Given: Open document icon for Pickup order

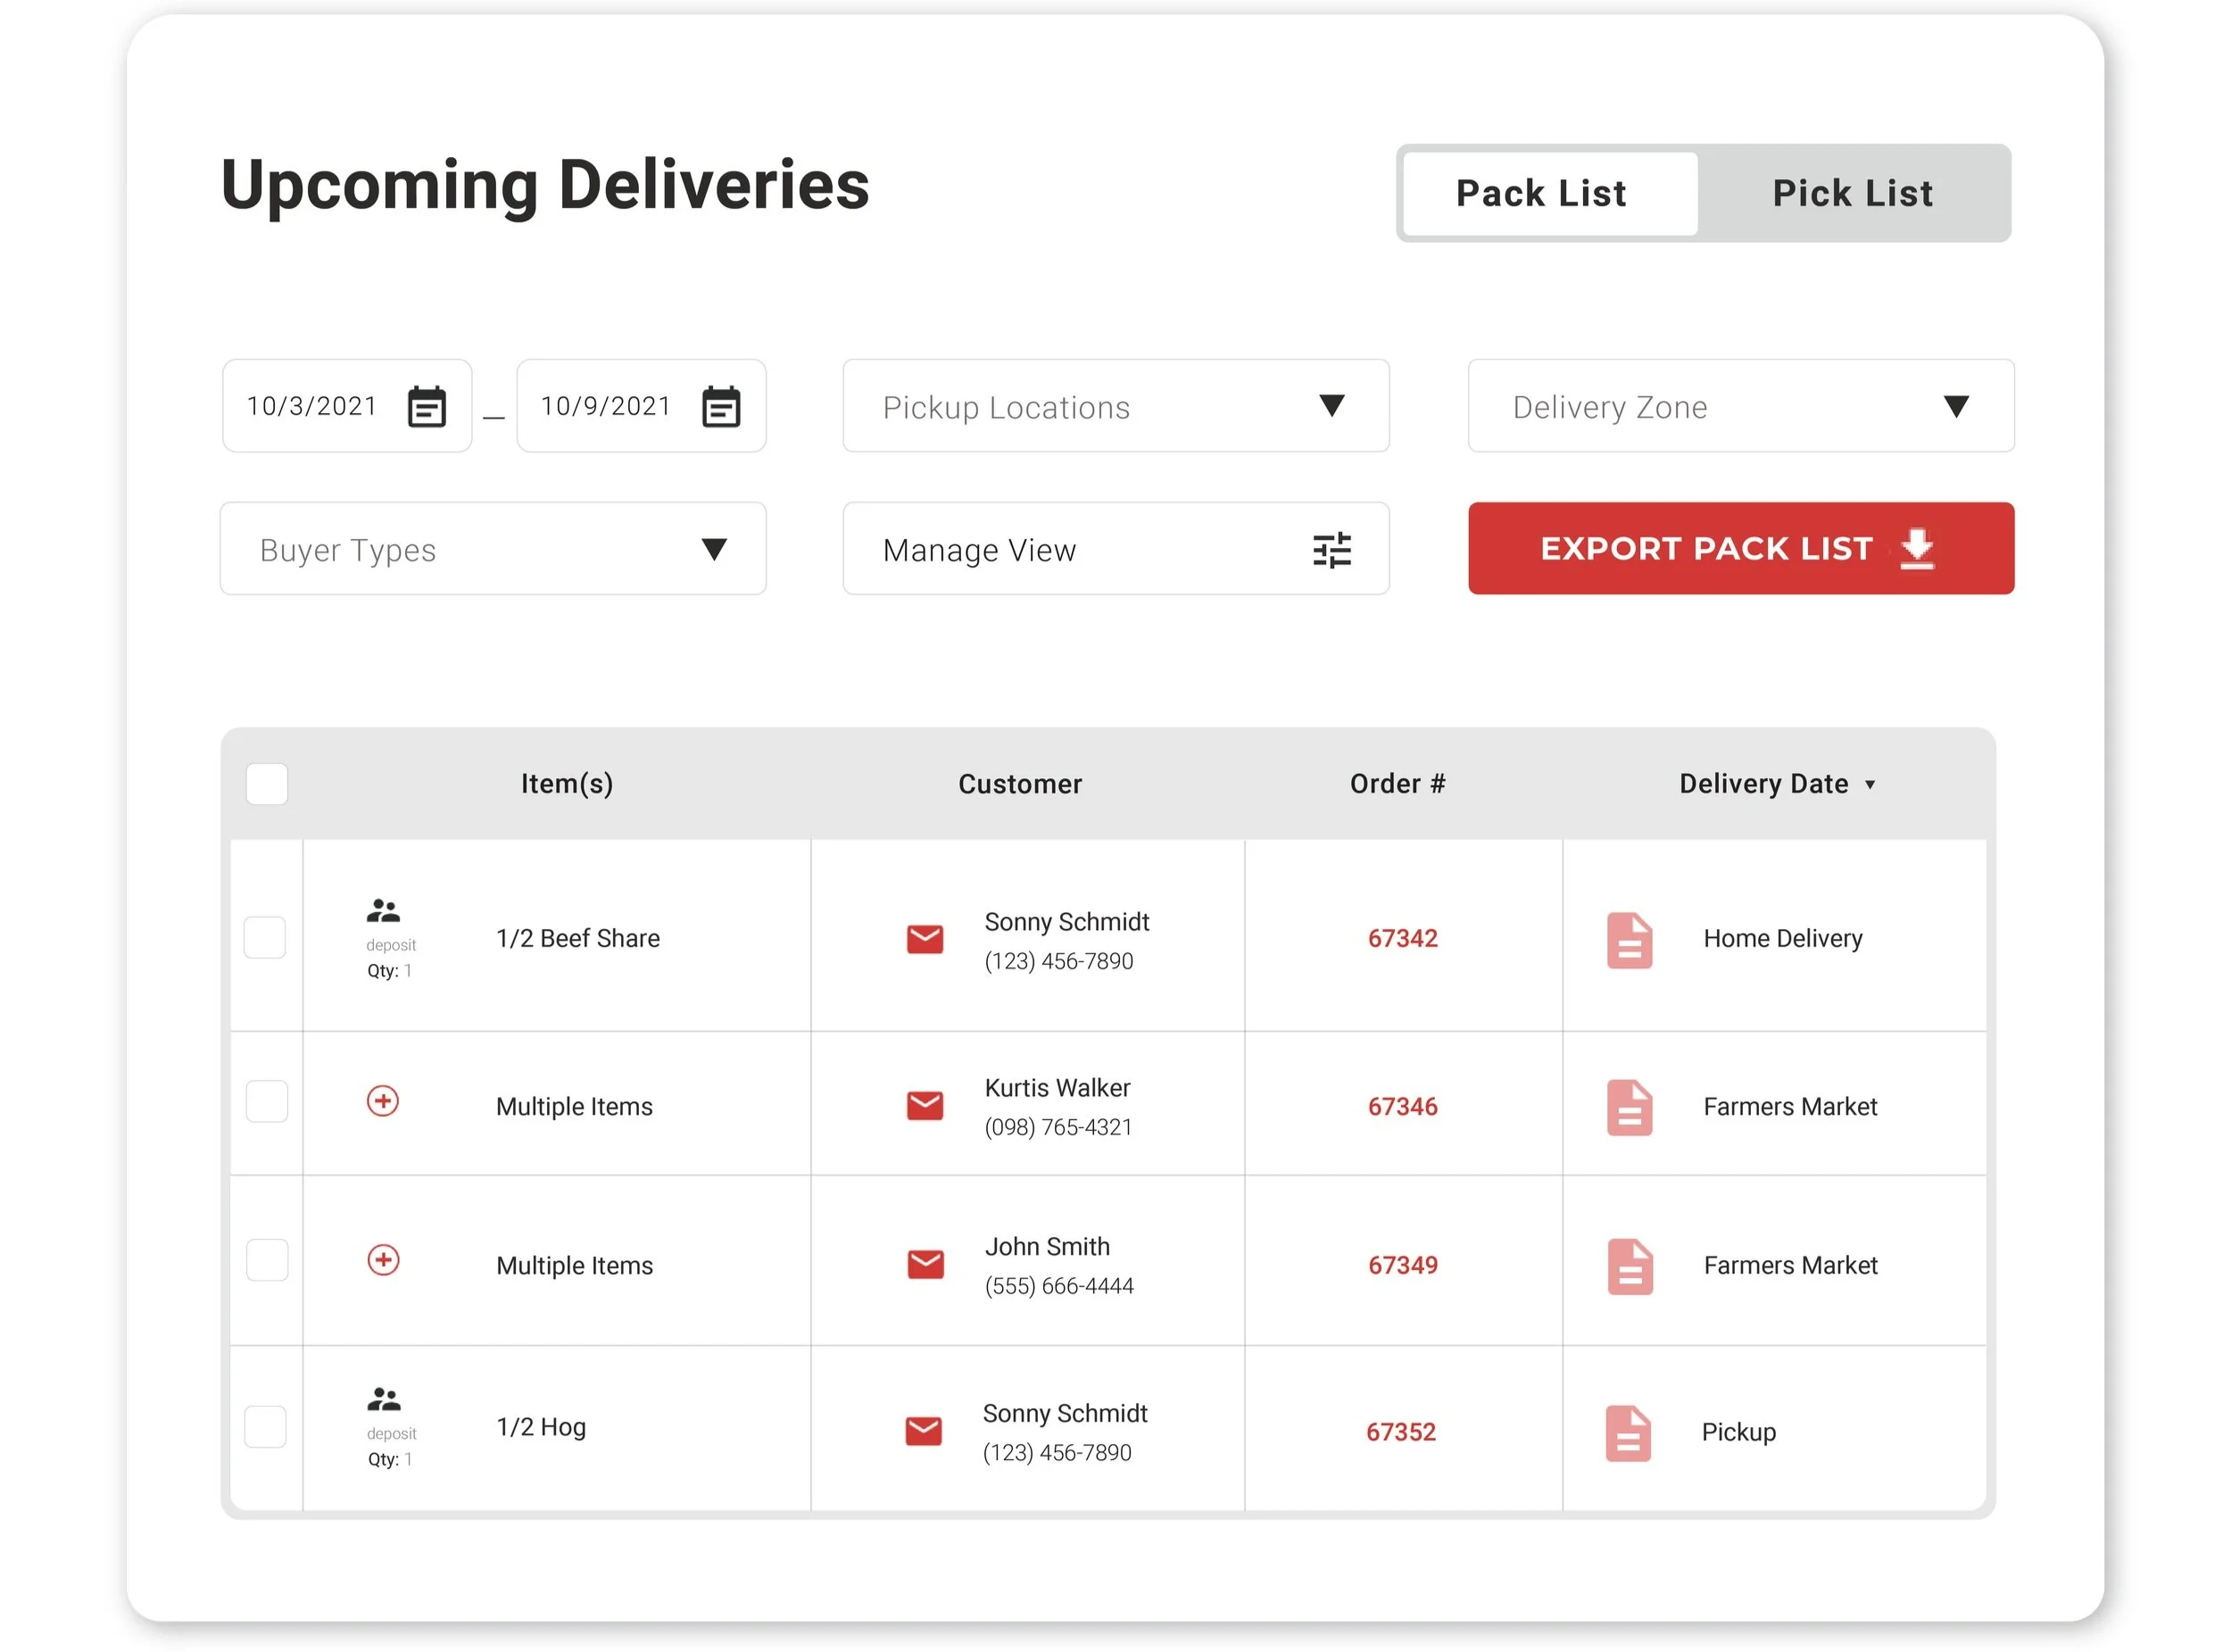Looking at the screenshot, I should (x=1628, y=1433).
